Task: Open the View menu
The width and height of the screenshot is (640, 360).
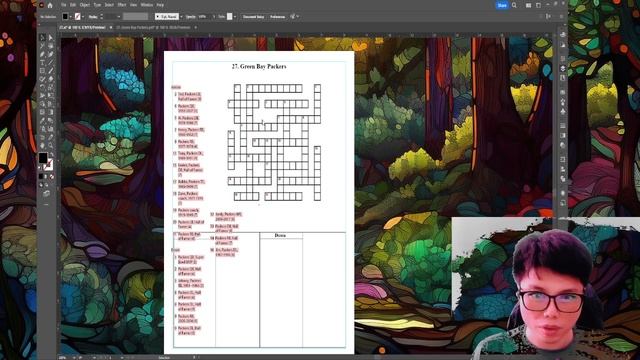Action: coord(133,5)
